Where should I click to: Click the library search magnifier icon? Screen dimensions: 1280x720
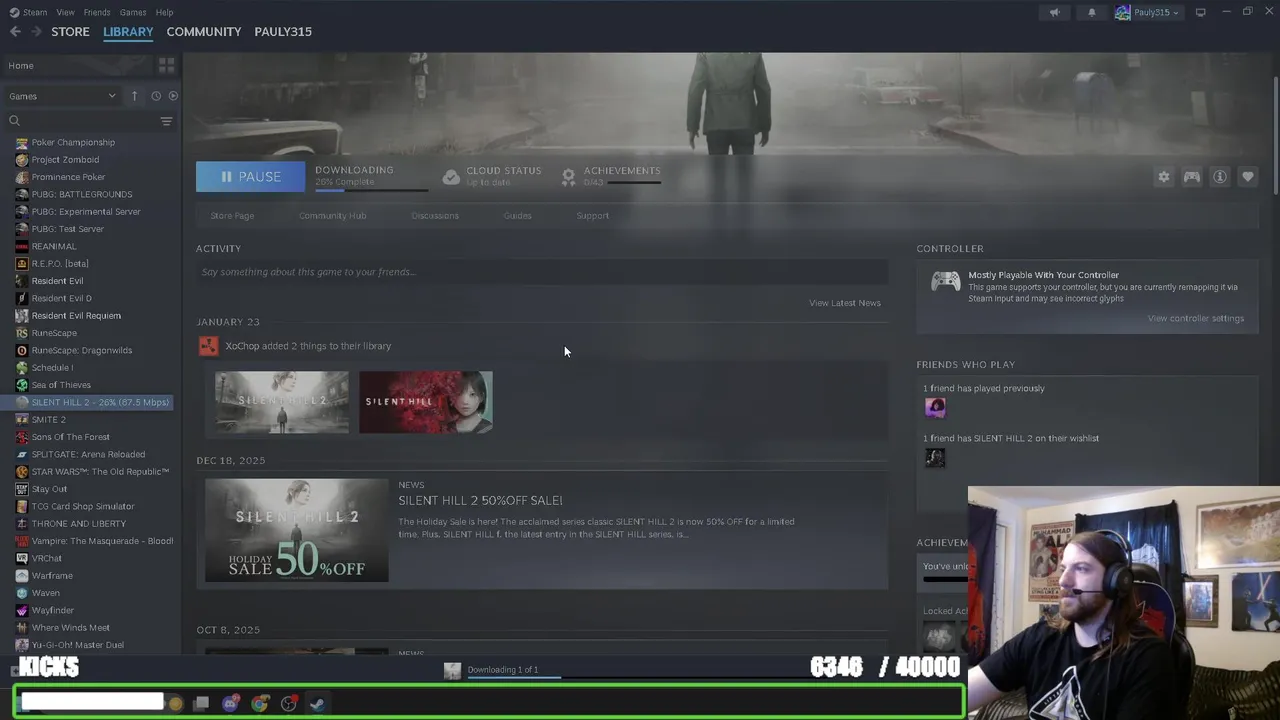click(14, 121)
